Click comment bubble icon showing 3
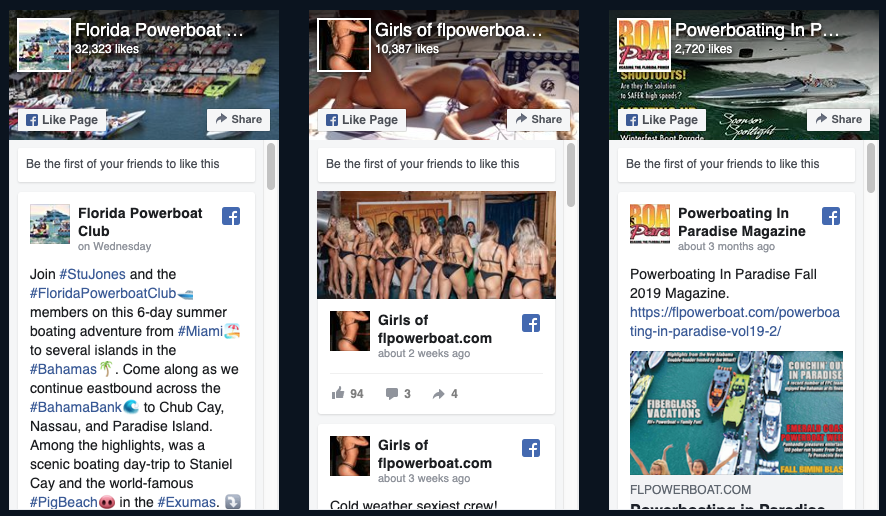This screenshot has height=516, width=886. (x=392, y=393)
